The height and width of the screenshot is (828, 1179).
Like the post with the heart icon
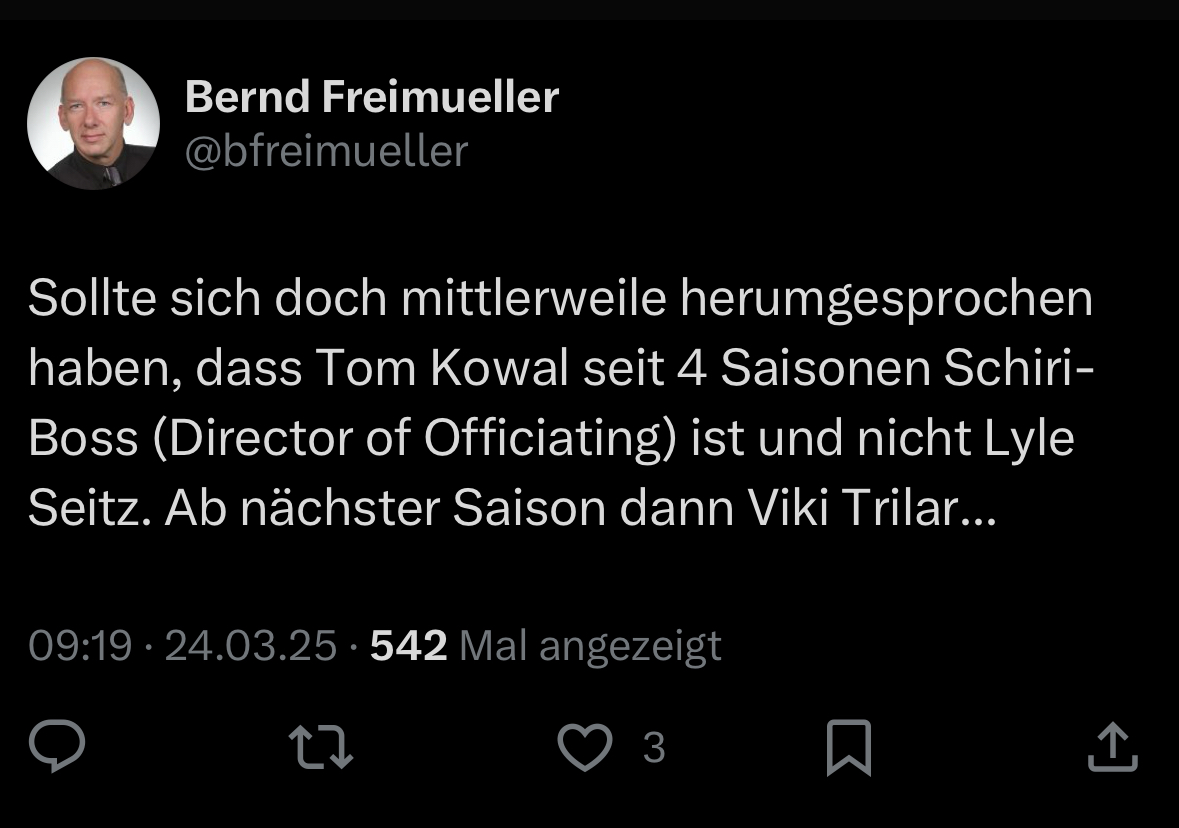coord(585,748)
